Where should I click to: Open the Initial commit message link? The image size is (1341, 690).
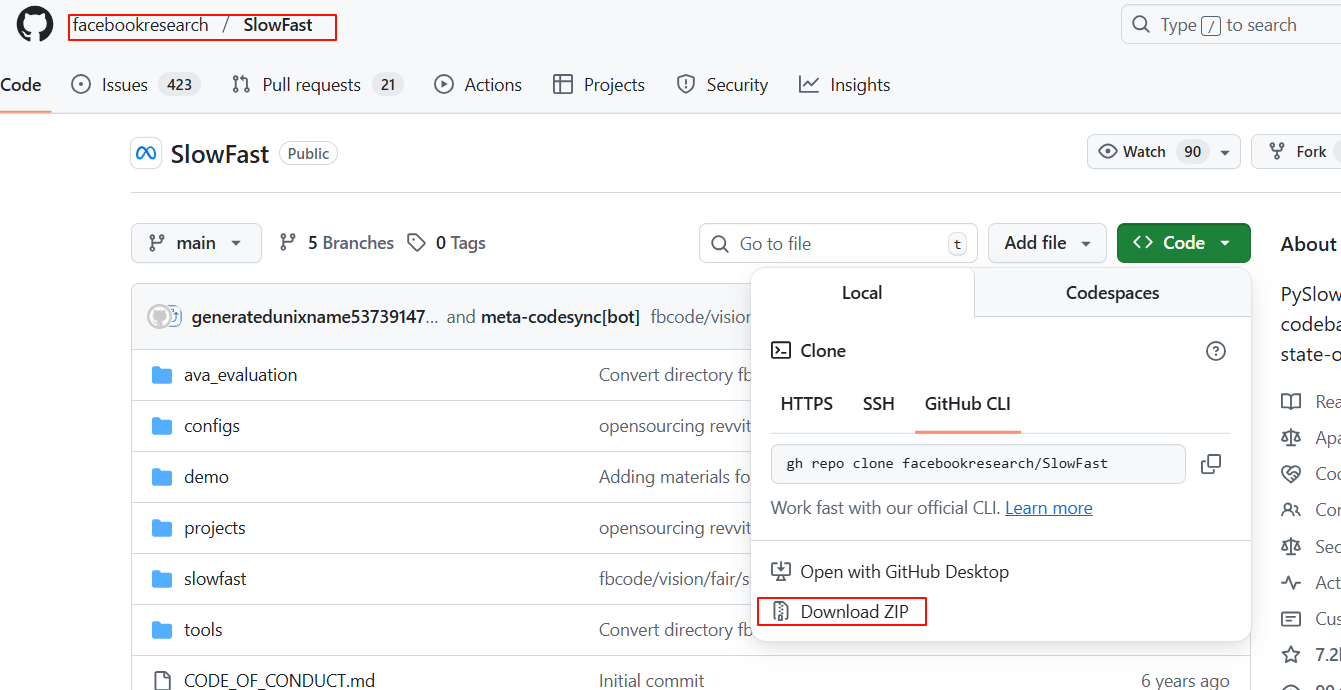point(651,681)
